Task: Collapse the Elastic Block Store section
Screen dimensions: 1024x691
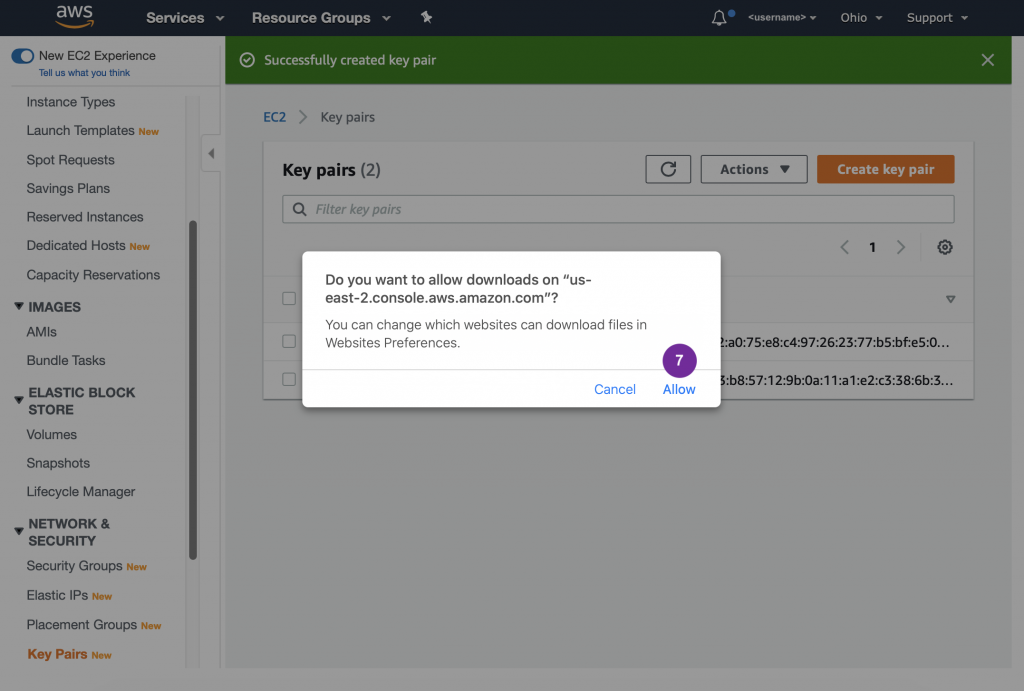Action: click(x=19, y=400)
